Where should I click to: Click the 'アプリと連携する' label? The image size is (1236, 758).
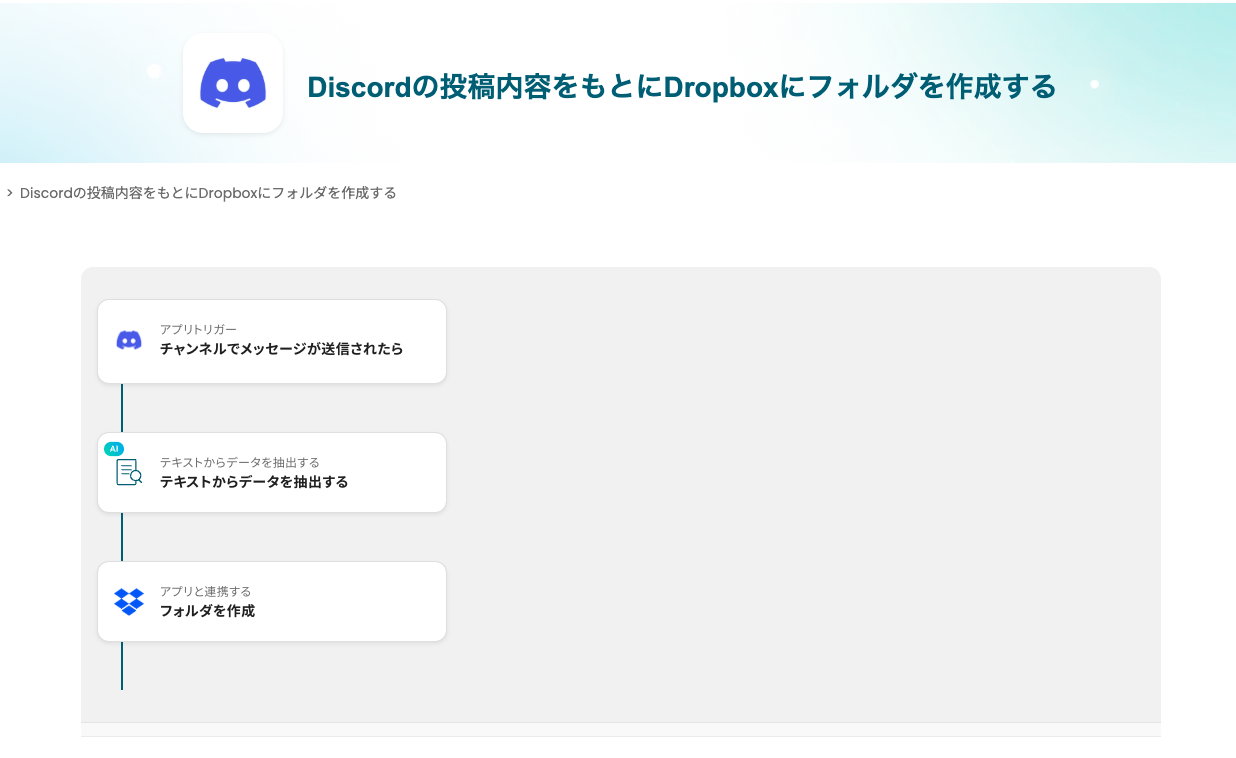[x=206, y=591]
